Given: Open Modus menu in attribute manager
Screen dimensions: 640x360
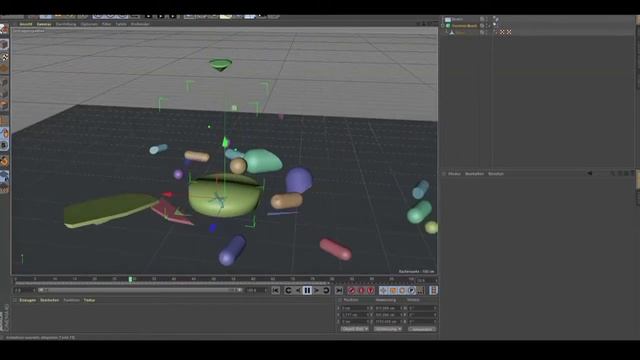Looking at the screenshot, I should (454, 174).
